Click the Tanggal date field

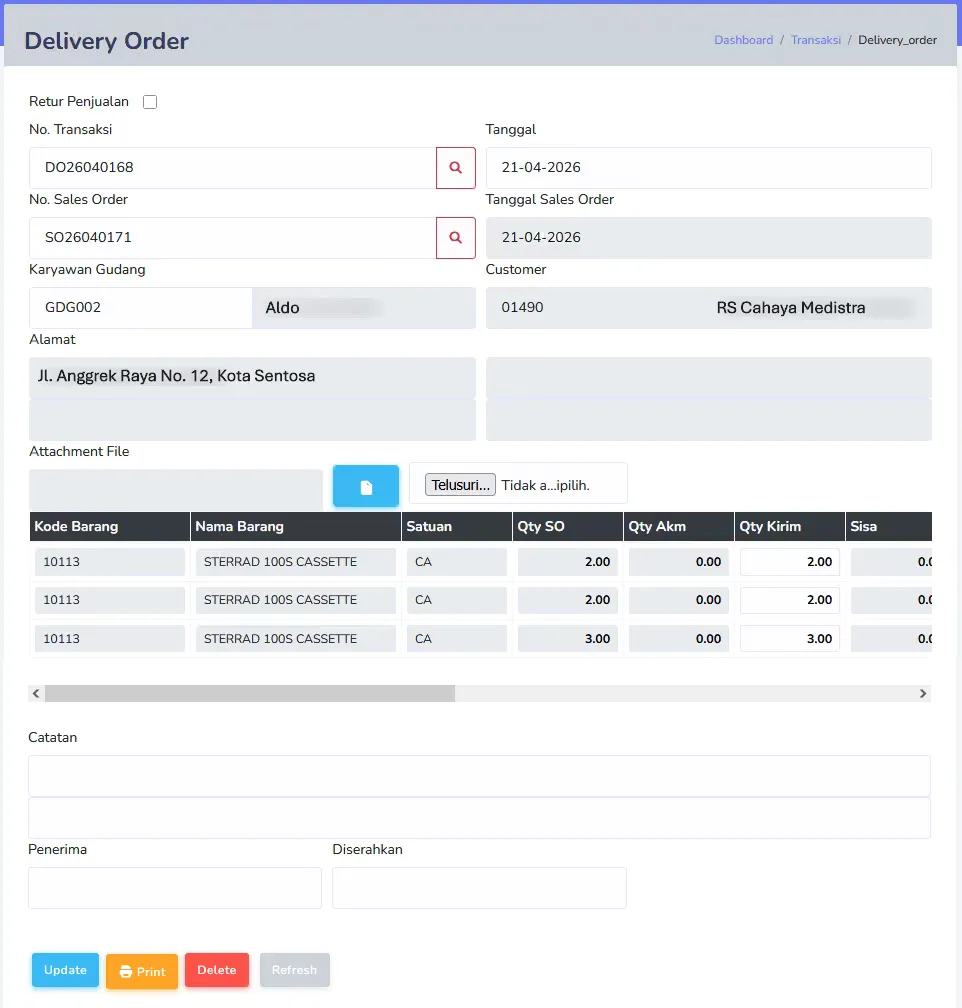(709, 168)
